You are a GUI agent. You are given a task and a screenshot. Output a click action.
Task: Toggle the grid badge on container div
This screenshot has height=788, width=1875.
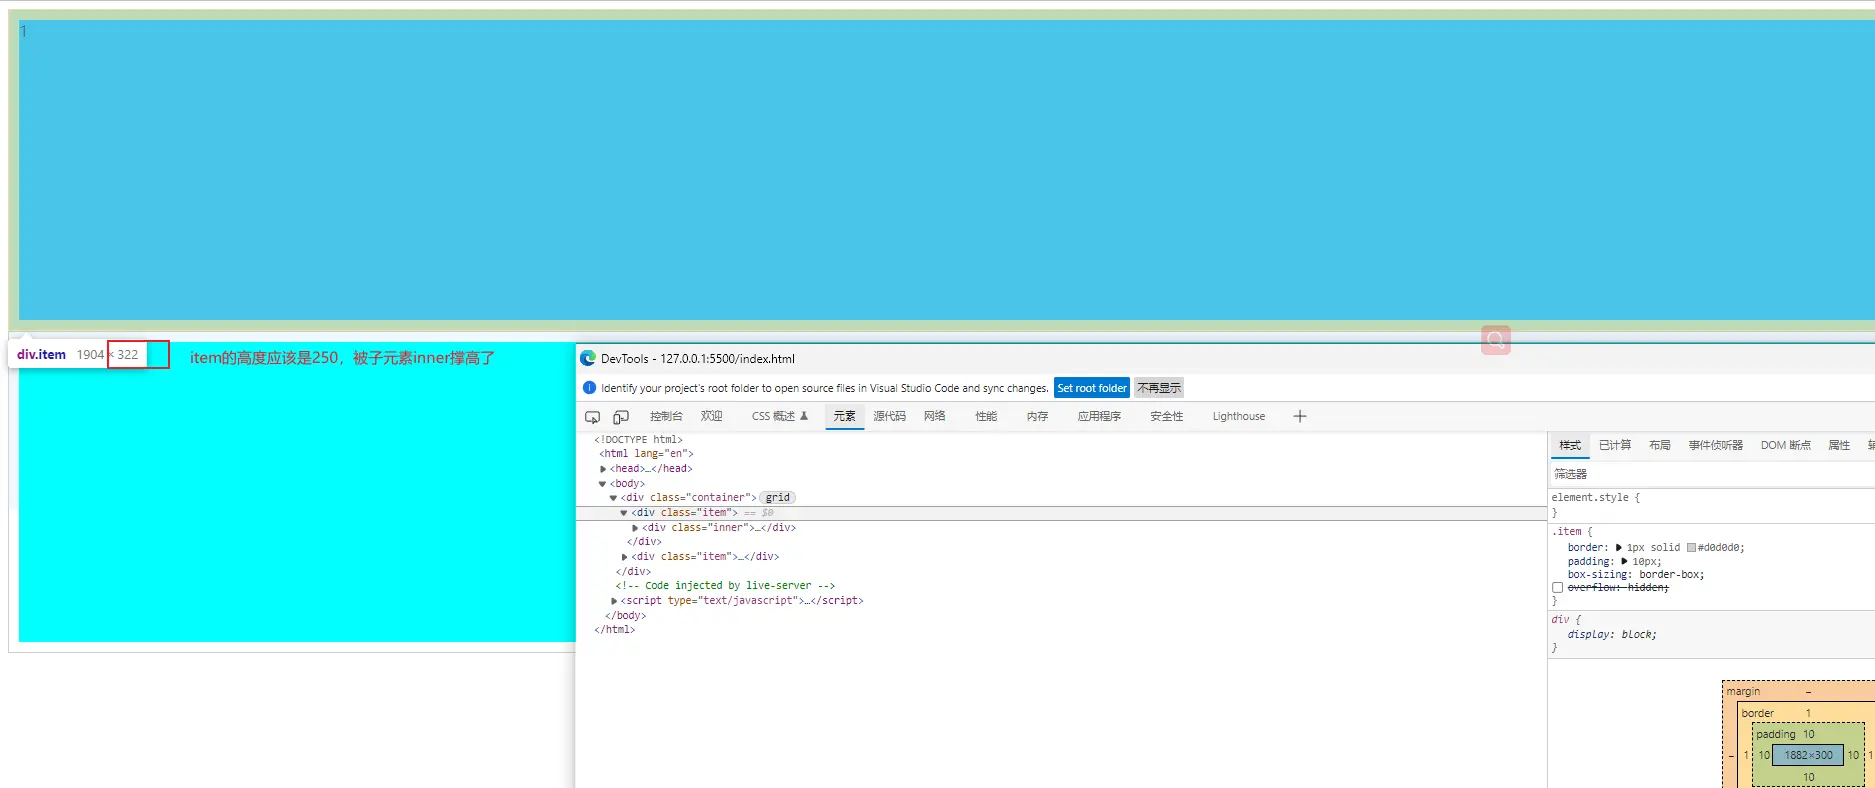click(x=778, y=498)
